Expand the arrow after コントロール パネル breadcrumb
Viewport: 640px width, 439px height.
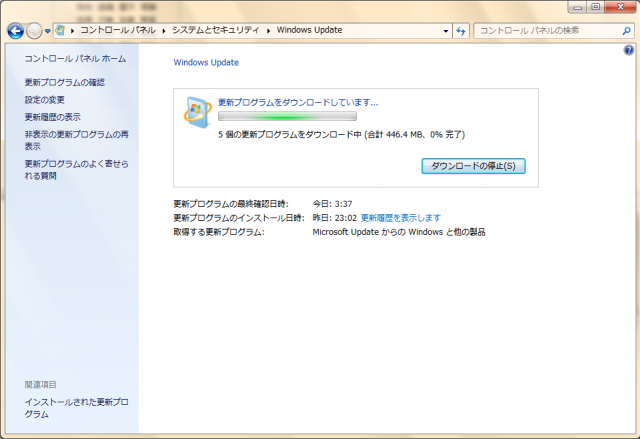pyautogui.click(x=164, y=31)
